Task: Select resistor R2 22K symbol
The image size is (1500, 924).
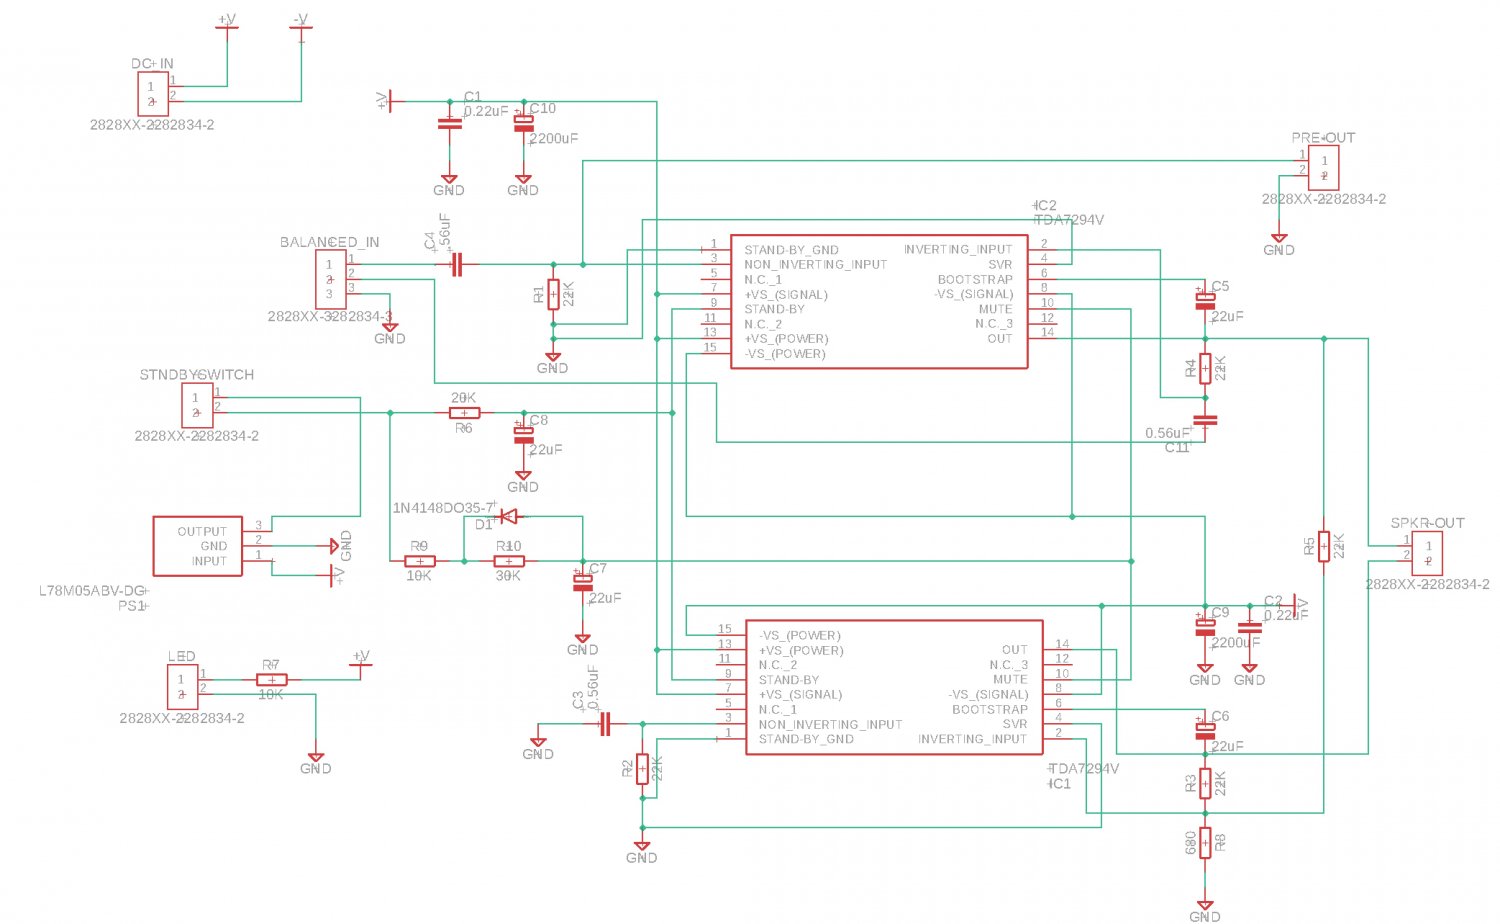Action: [x=642, y=769]
